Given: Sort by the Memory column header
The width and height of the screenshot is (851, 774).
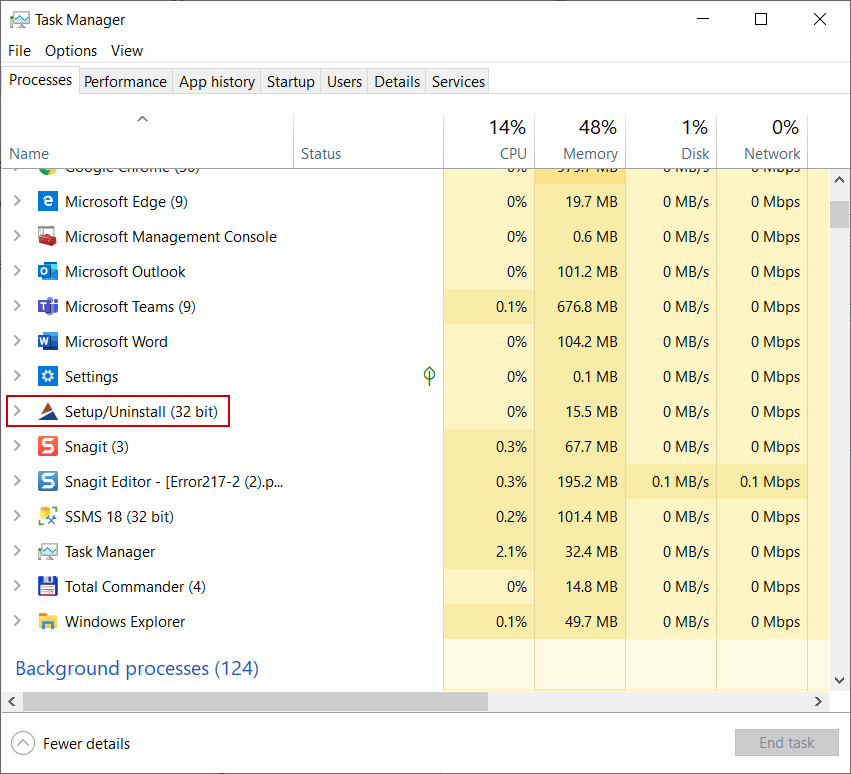Looking at the screenshot, I should (580, 141).
